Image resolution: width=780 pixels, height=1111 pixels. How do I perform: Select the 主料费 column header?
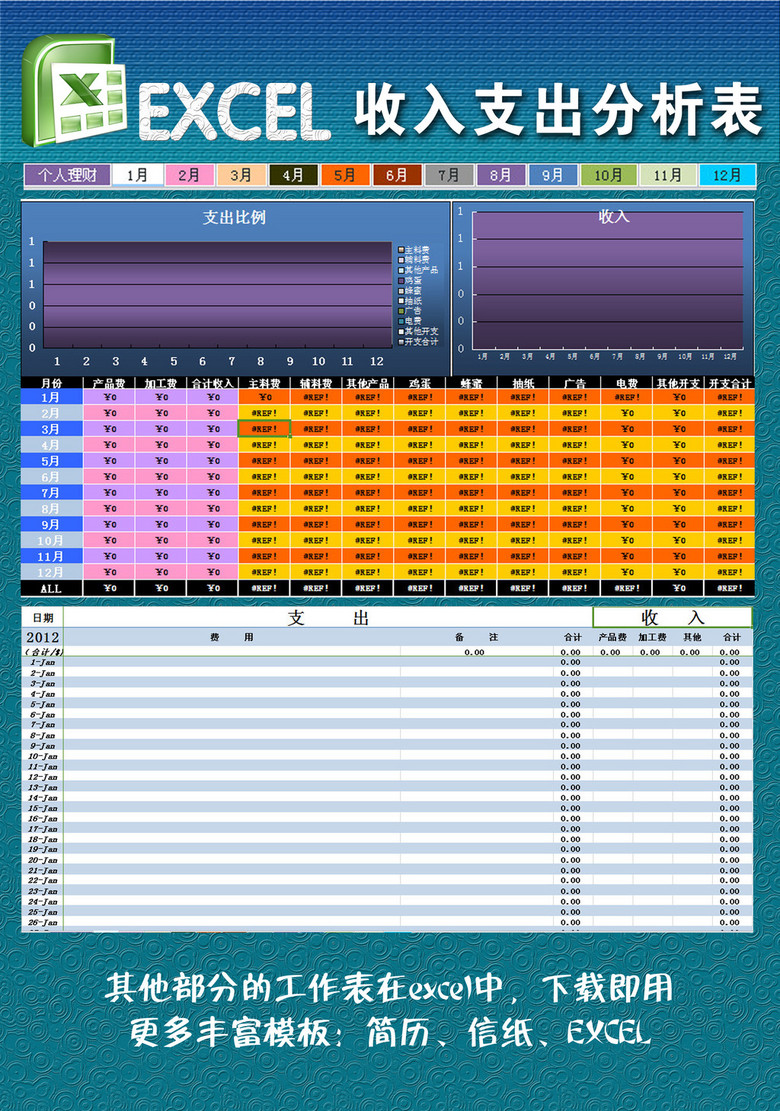[x=264, y=383]
